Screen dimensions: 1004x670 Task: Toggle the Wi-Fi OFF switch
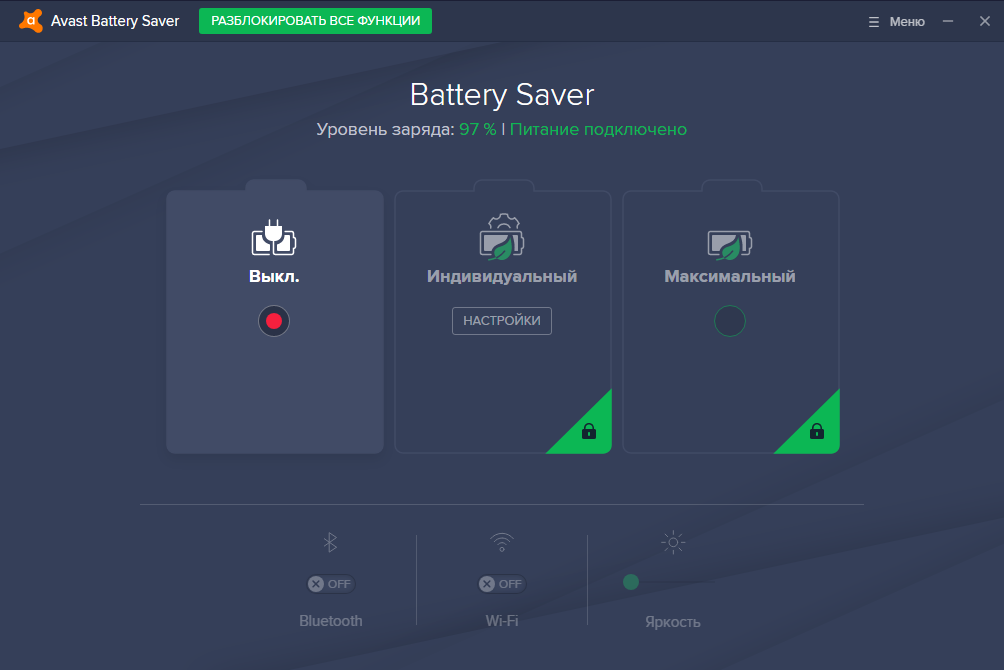point(502,584)
